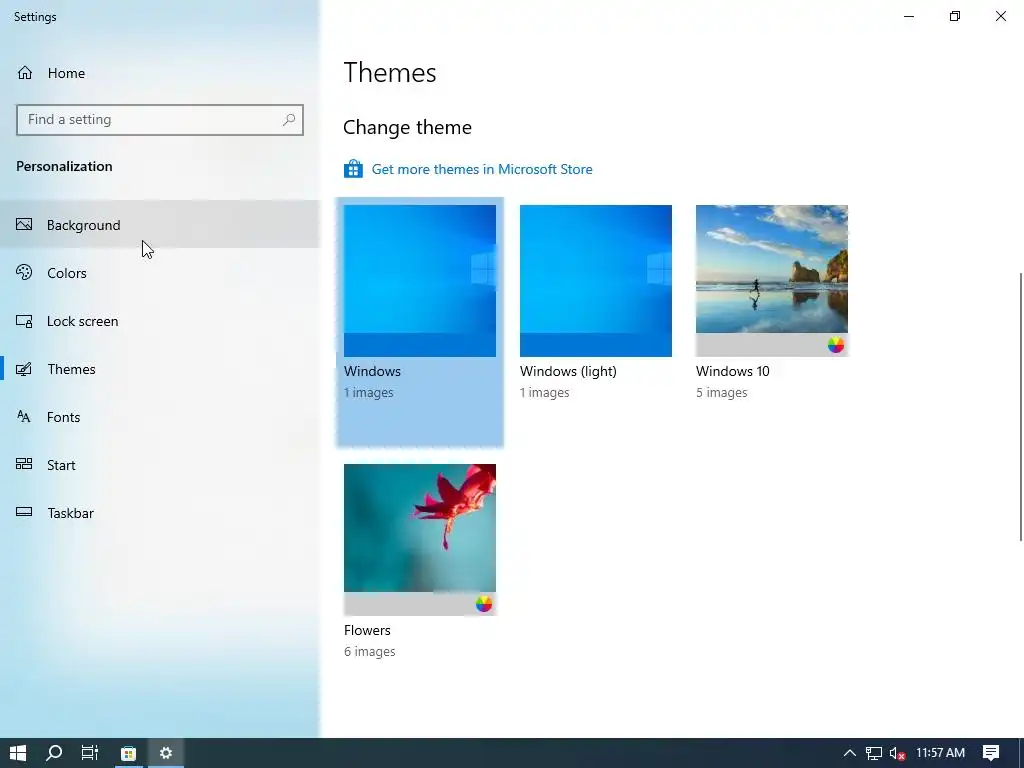1024x768 pixels.
Task: Restore down the Settings window
Action: click(955, 16)
